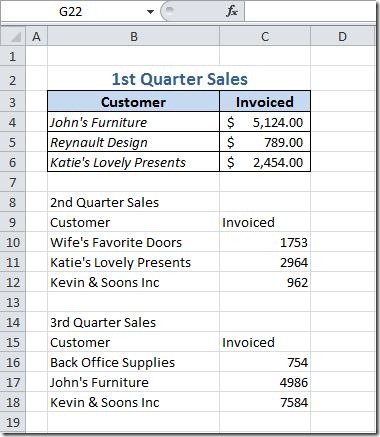The image size is (380, 437).
Task: Click the 2nd Quarter Sales cell
Action: [x=133, y=202]
